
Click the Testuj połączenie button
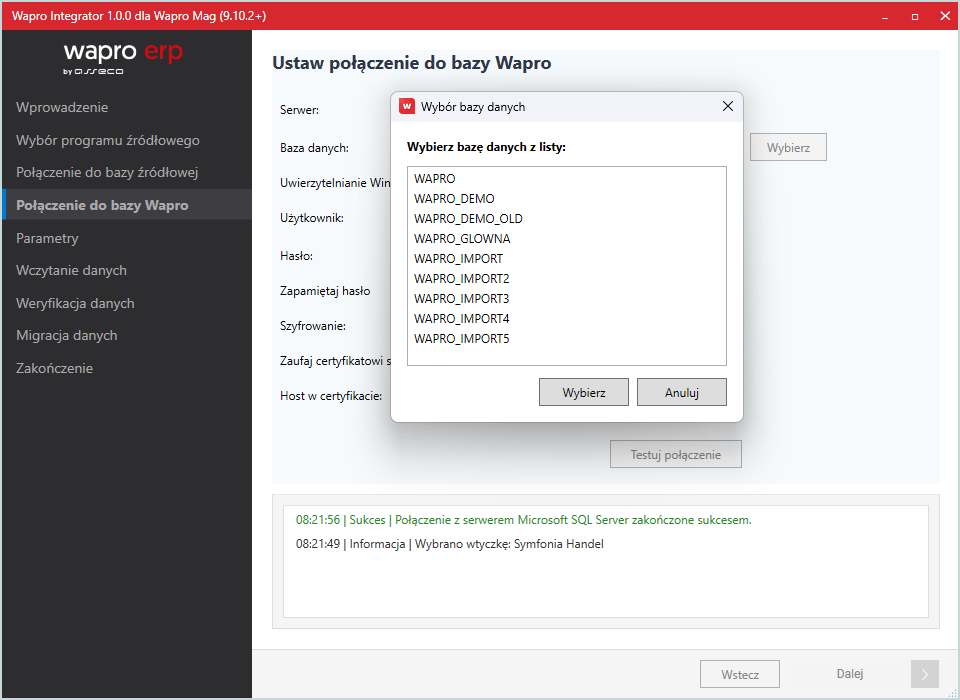(x=675, y=455)
